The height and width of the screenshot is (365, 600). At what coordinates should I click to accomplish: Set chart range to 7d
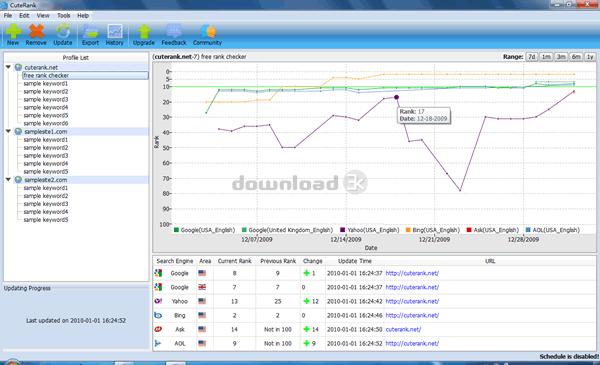click(532, 57)
